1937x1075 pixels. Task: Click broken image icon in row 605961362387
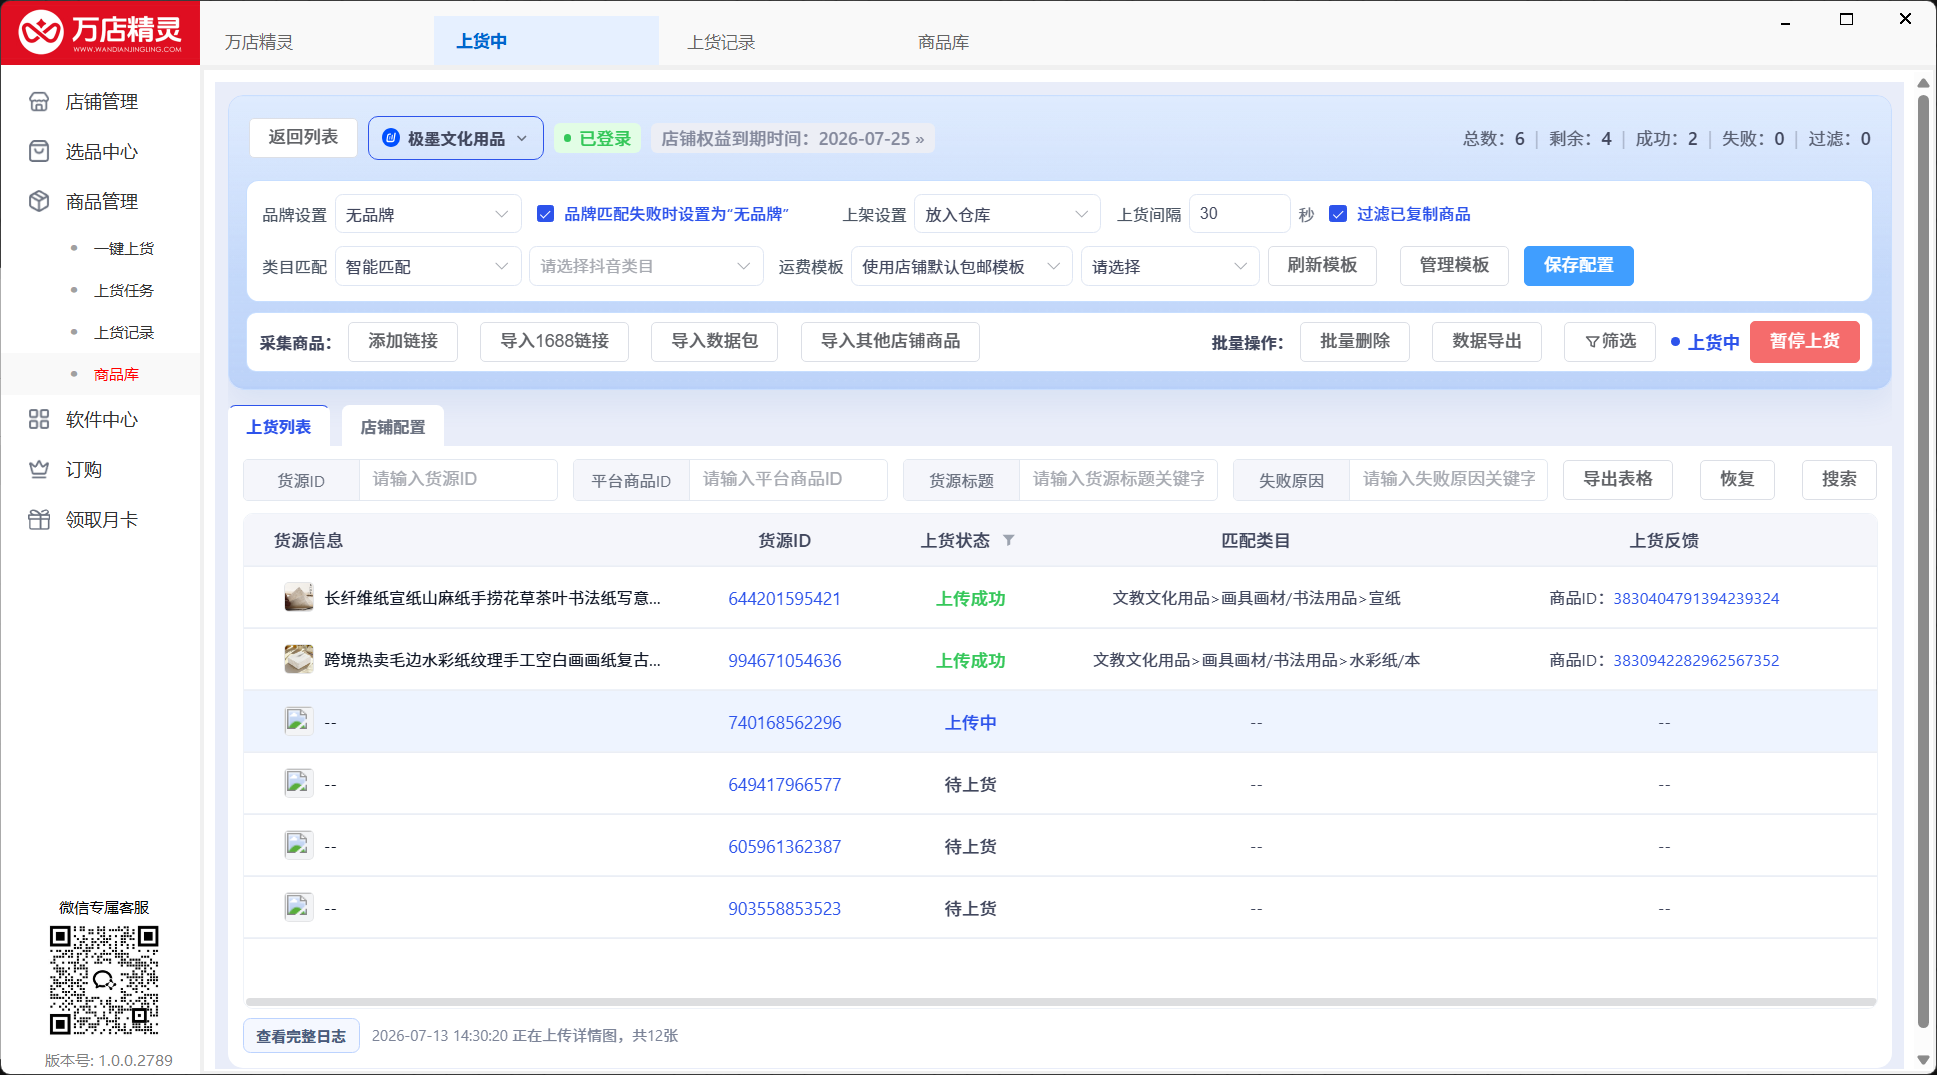298,845
